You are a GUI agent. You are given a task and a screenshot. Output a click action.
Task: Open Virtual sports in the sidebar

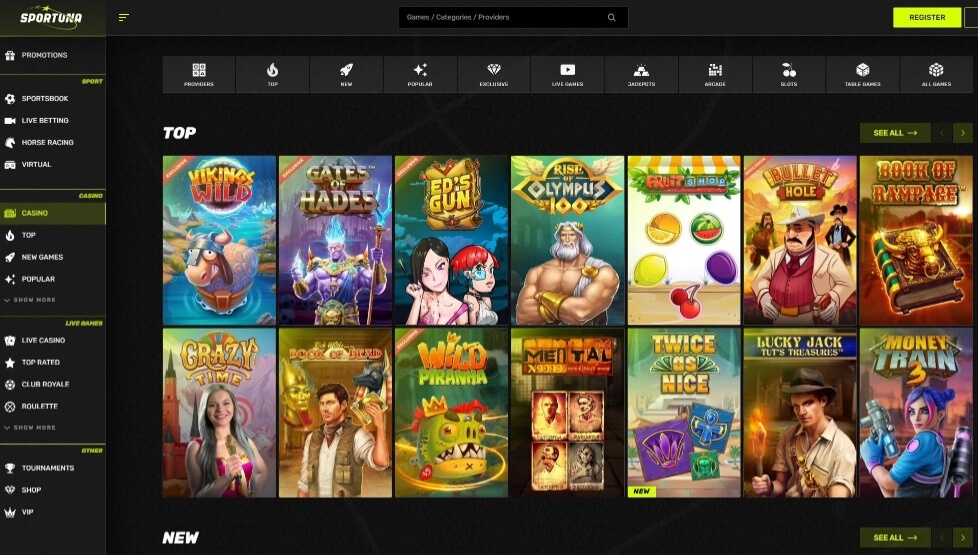click(x=53, y=165)
